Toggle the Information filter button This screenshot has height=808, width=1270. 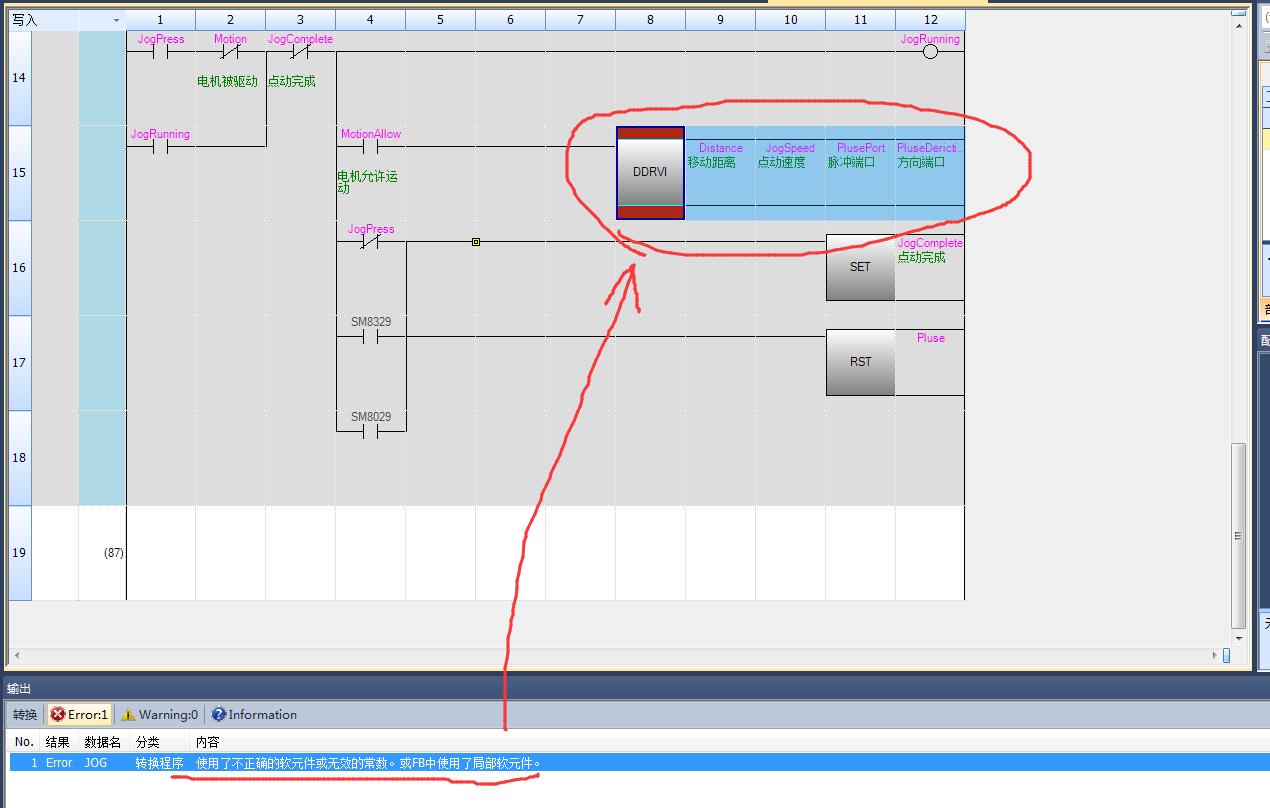[254, 715]
